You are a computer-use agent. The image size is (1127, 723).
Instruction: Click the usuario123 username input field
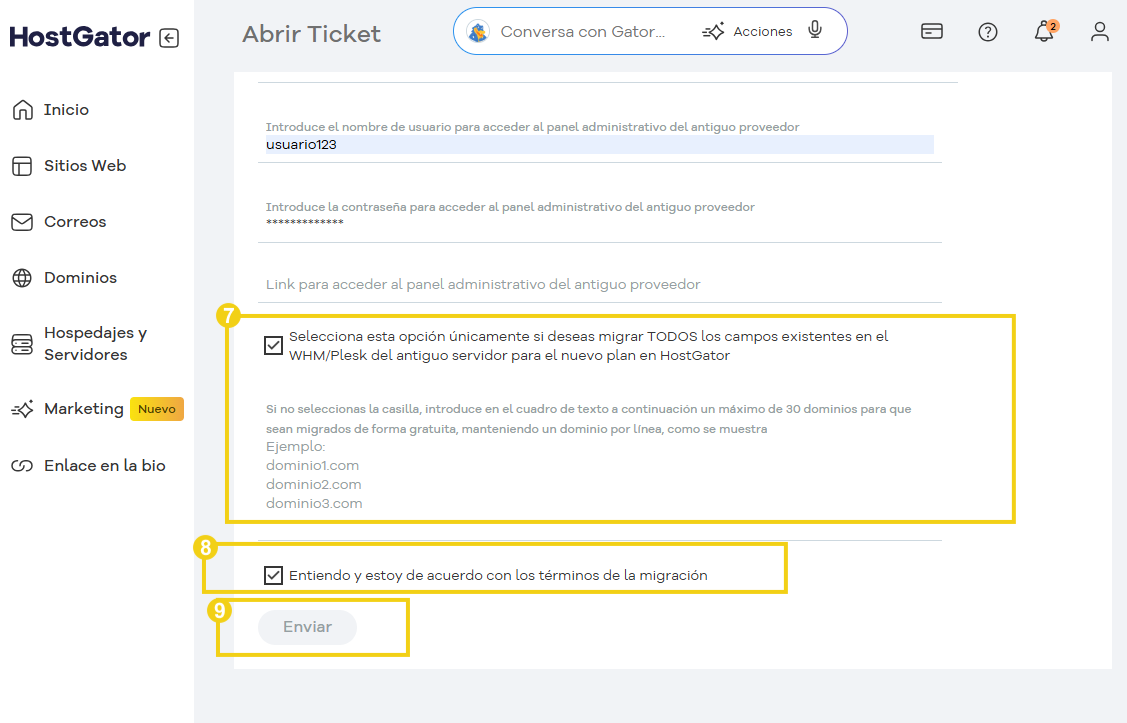click(600, 144)
